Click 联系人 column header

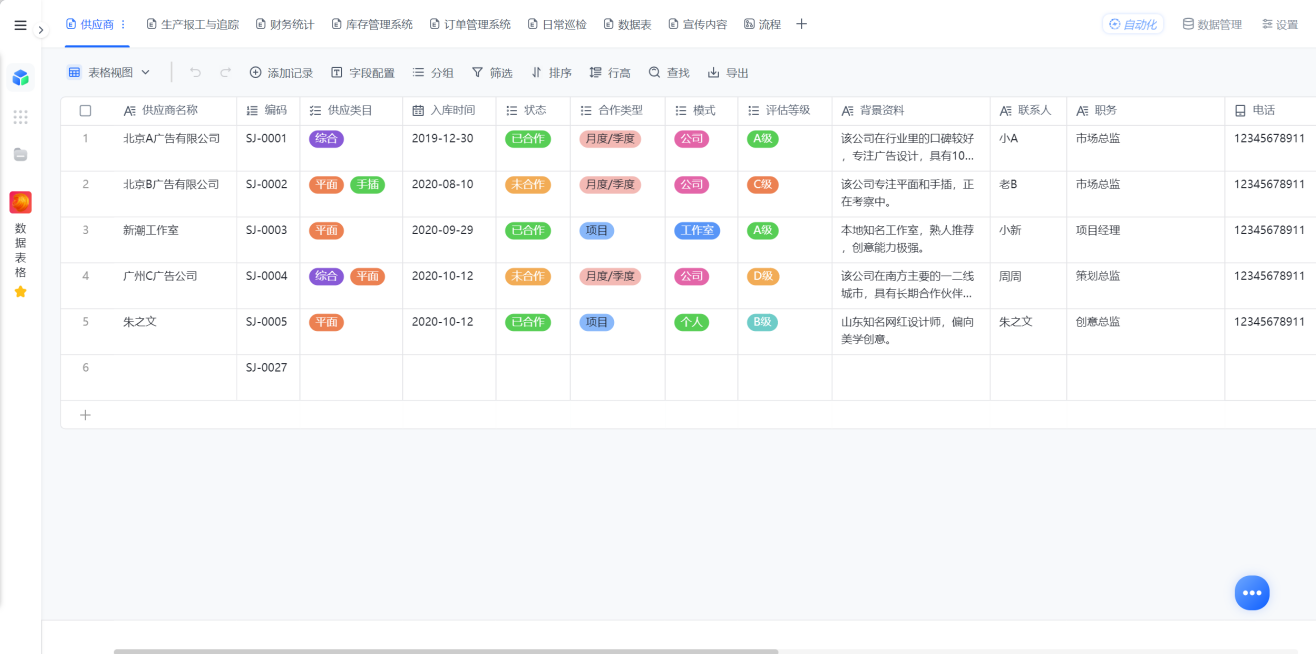click(1028, 111)
